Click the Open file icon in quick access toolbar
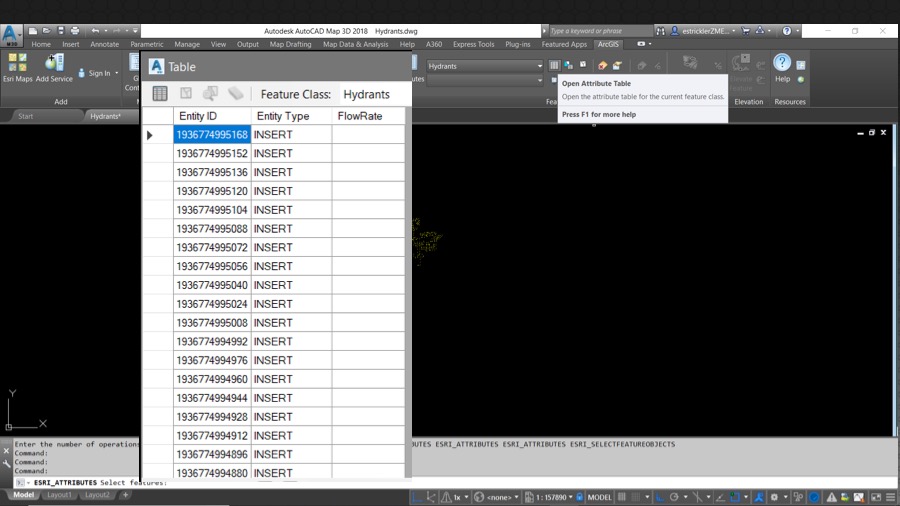Screen dimensions: 900x506 (x=46, y=31)
